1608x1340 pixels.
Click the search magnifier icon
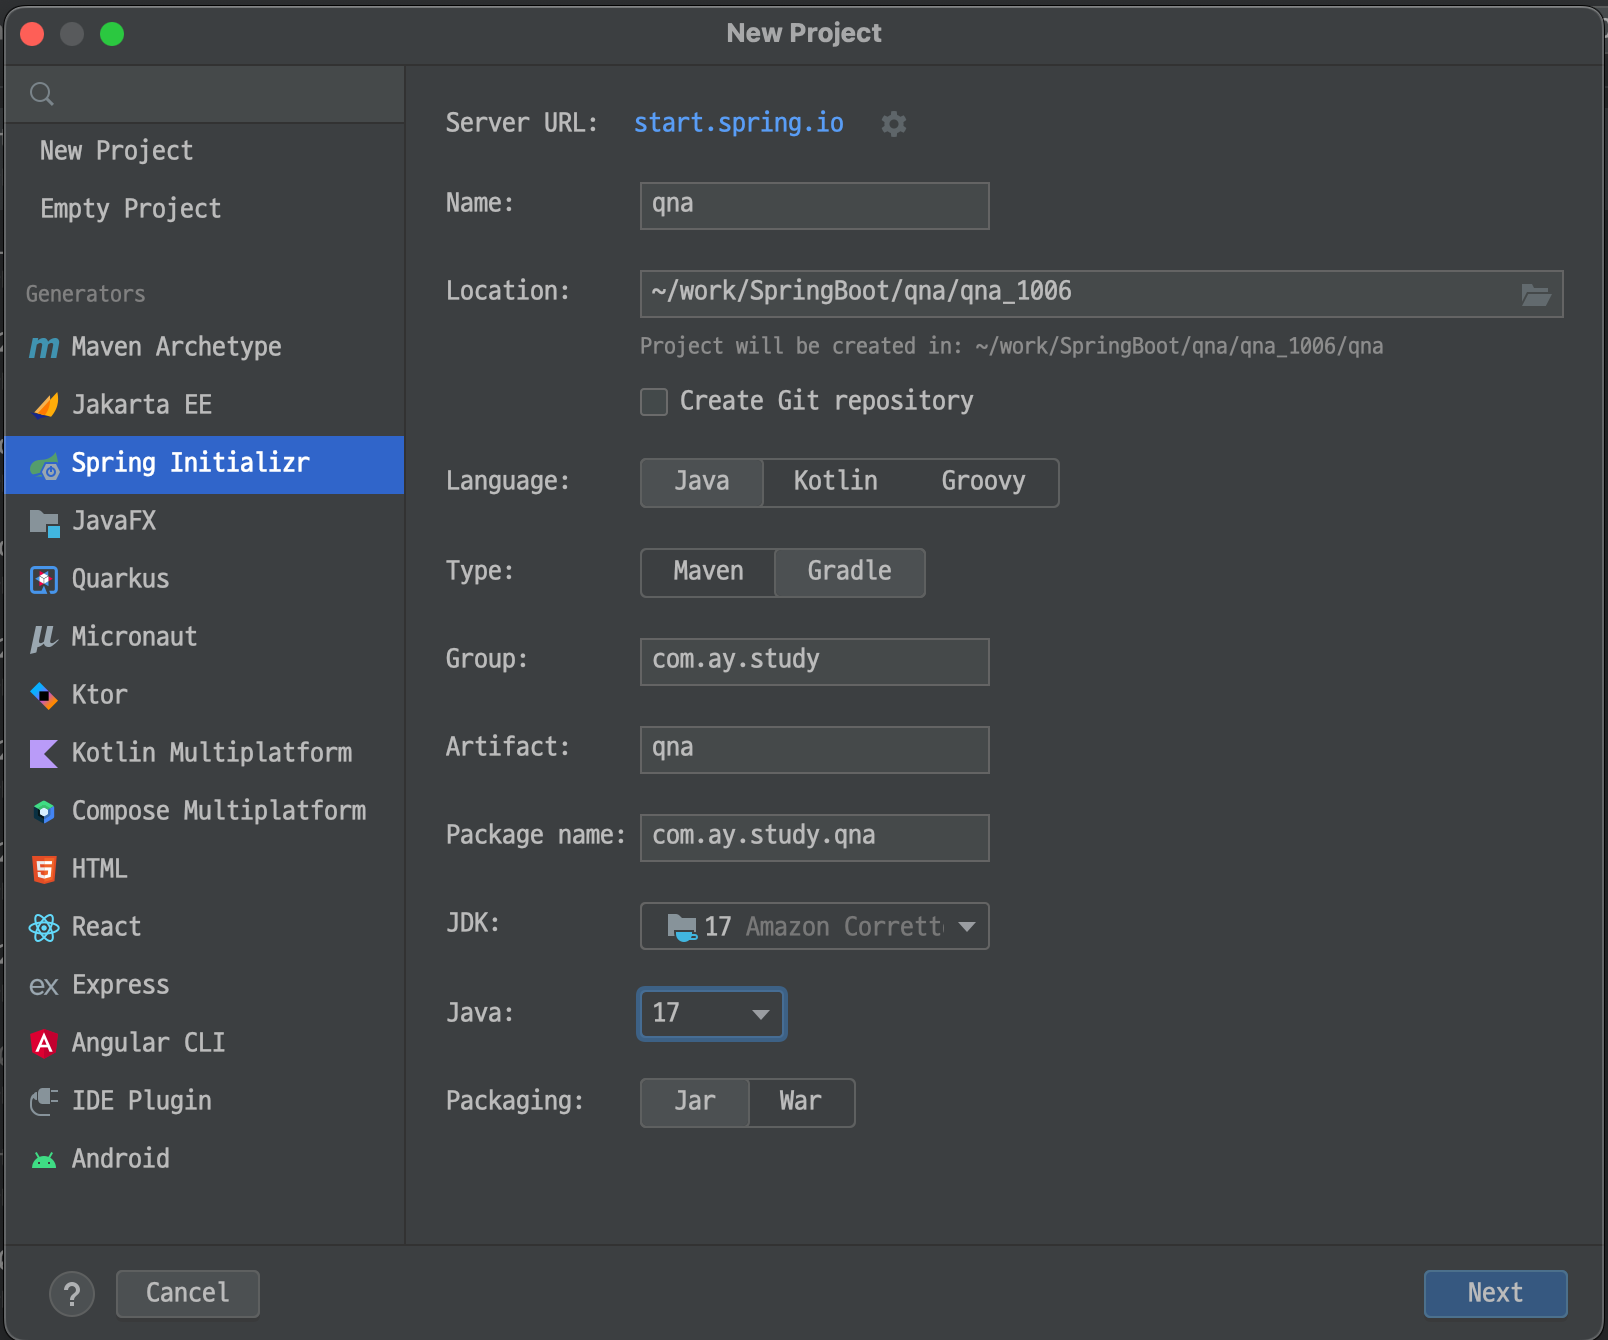click(42, 94)
